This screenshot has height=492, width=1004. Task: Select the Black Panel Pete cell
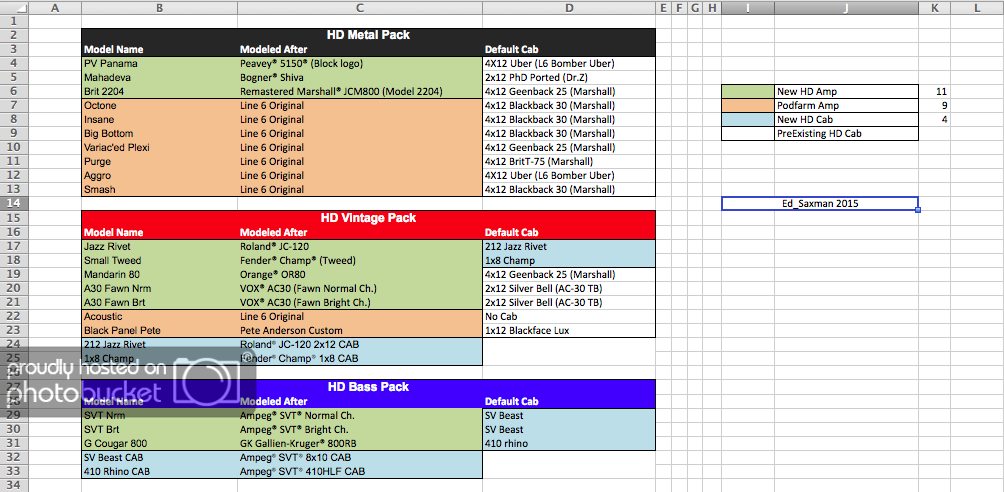(x=159, y=330)
